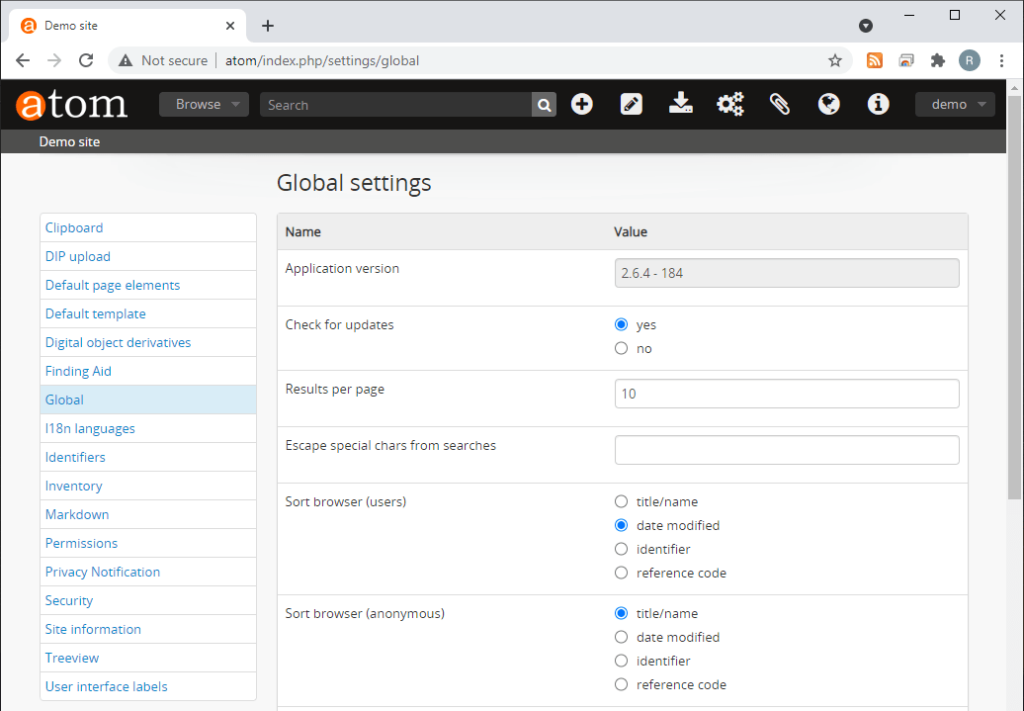Select reference code for Sort browser (users)
The width and height of the screenshot is (1024, 711).
(x=621, y=573)
